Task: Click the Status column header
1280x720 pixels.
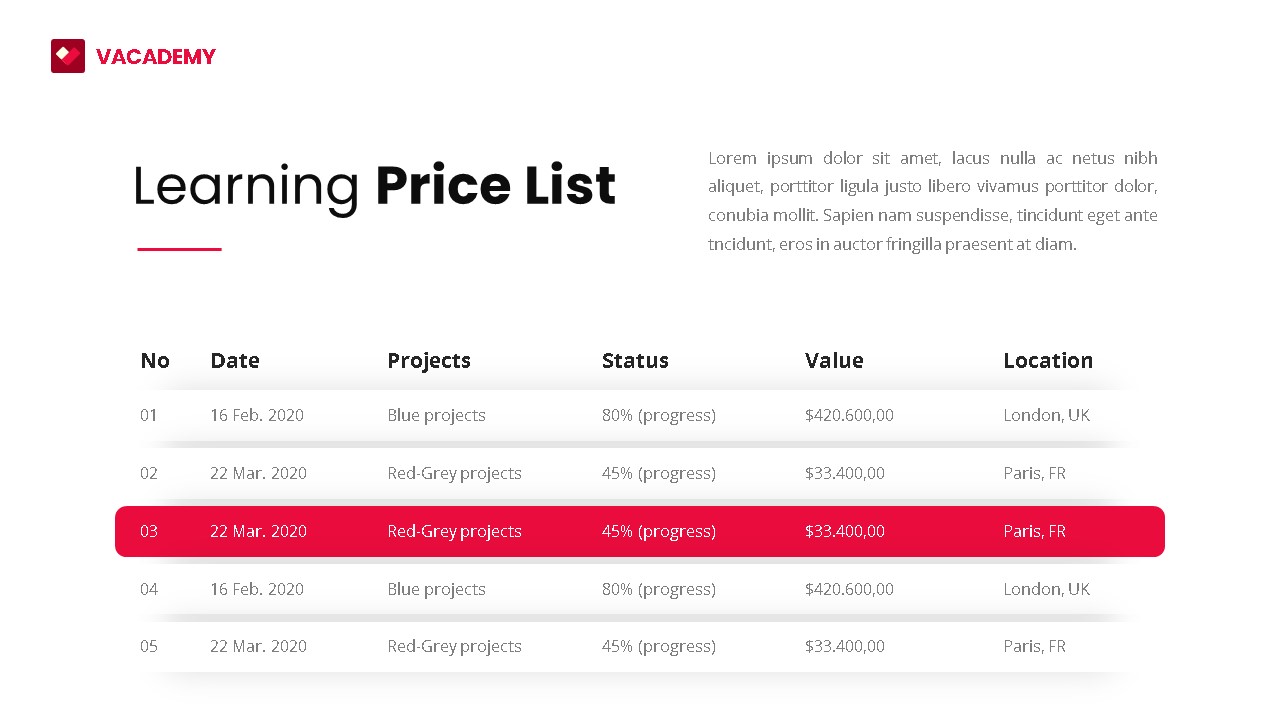Action: point(635,360)
